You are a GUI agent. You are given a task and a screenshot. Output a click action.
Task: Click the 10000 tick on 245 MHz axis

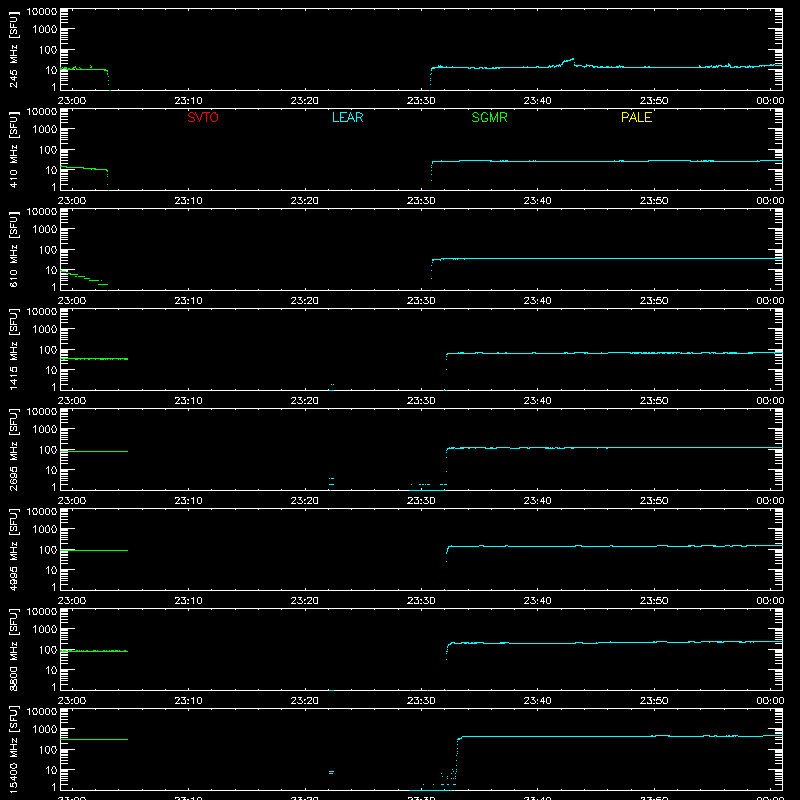coord(42,12)
